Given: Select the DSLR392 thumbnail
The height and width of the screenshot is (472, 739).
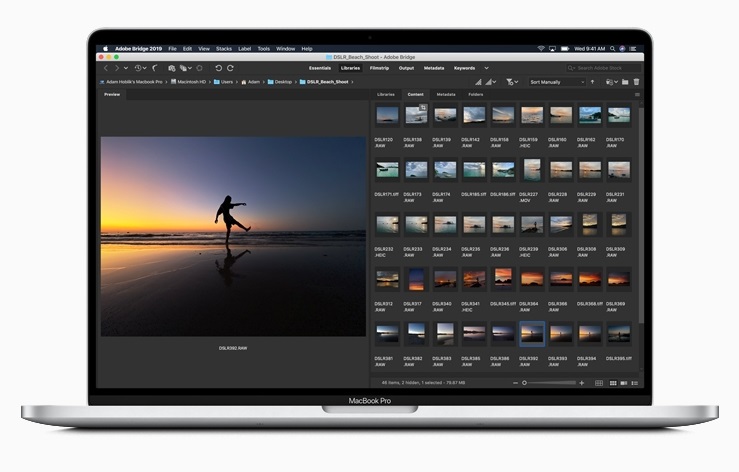Looking at the screenshot, I should tap(532, 334).
